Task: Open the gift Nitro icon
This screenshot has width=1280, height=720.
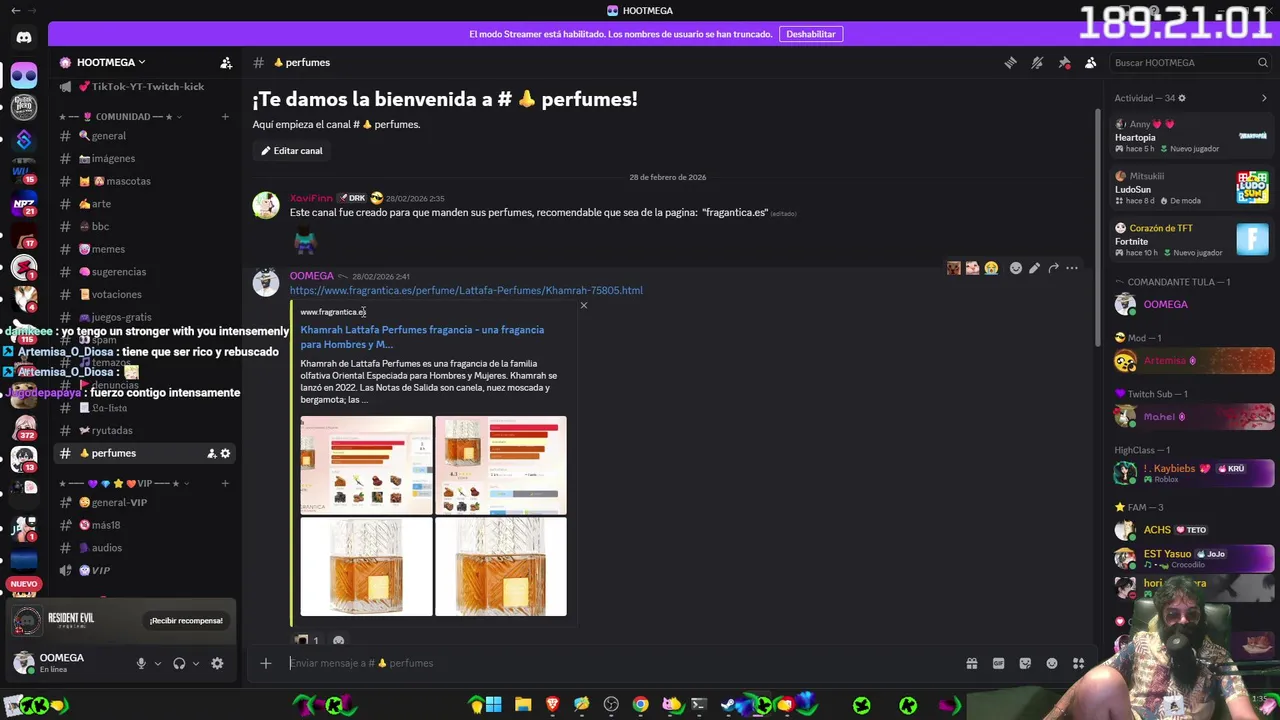Action: [971, 663]
